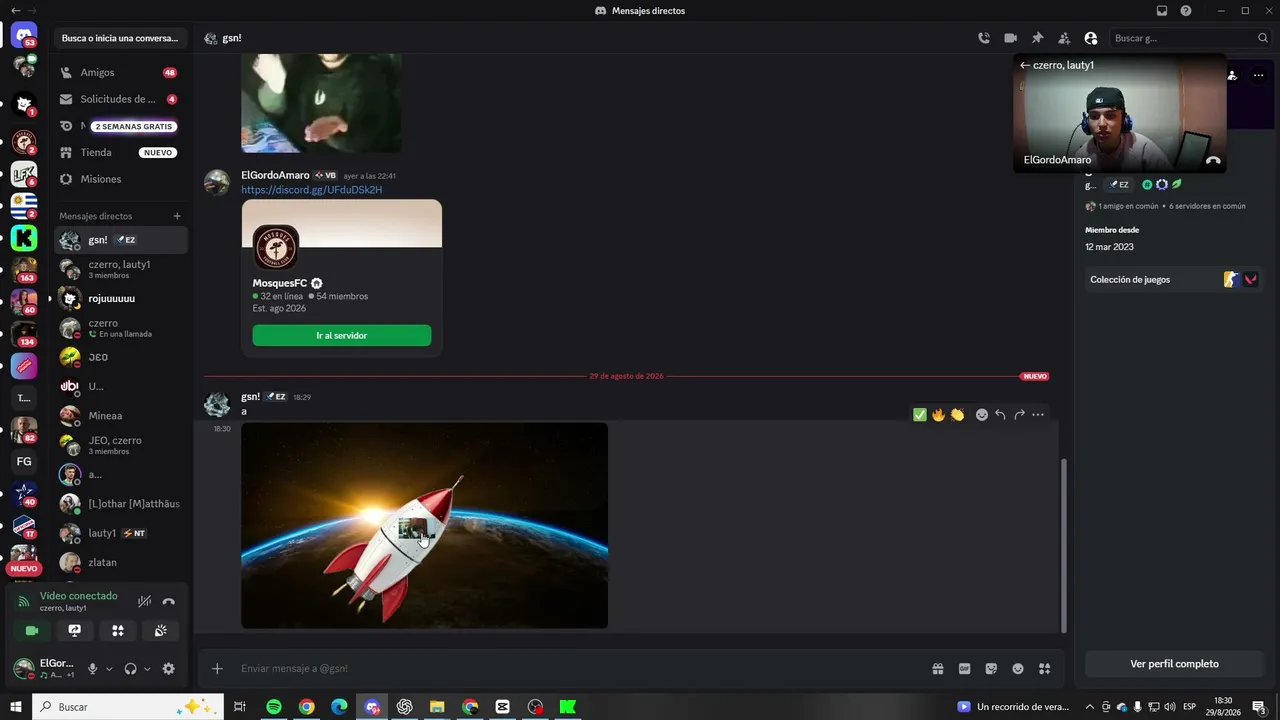This screenshot has height=720, width=1280.
Task: React with the green check emoji
Action: tap(920, 415)
